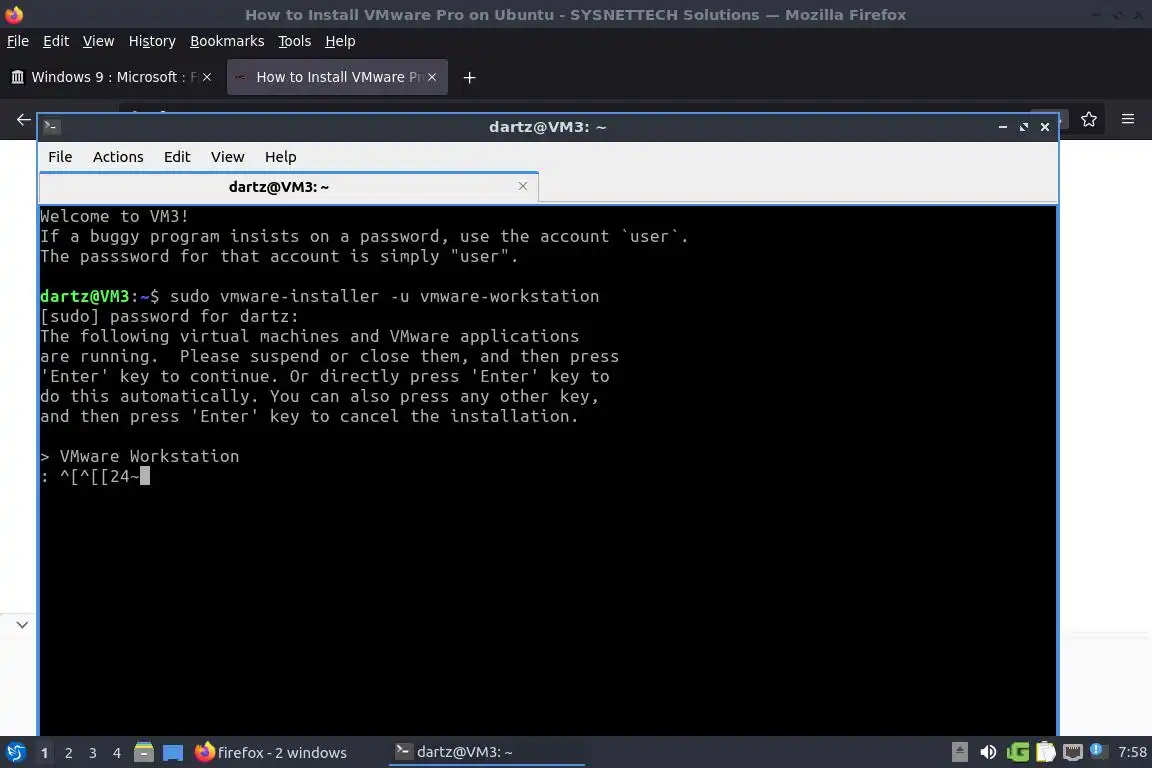The width and height of the screenshot is (1152, 768).
Task: Open the terminal Actions menu
Action: tap(118, 157)
